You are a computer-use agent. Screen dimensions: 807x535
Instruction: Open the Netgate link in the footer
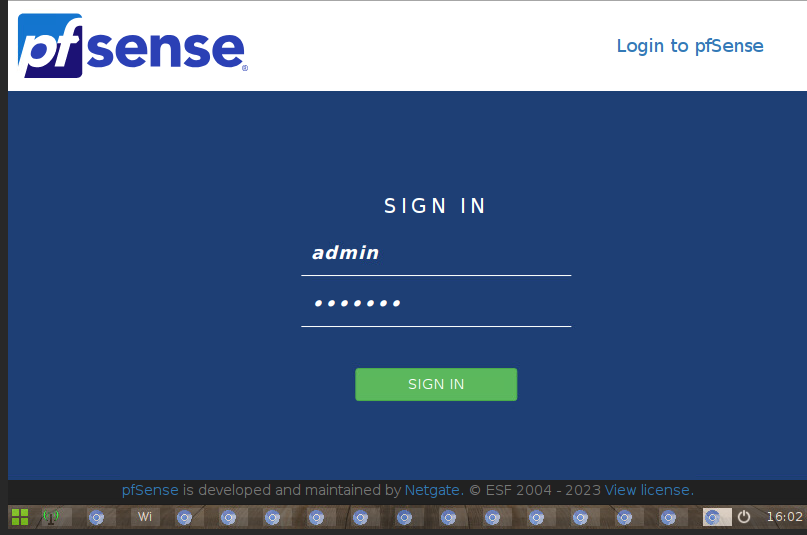[x=432, y=490]
